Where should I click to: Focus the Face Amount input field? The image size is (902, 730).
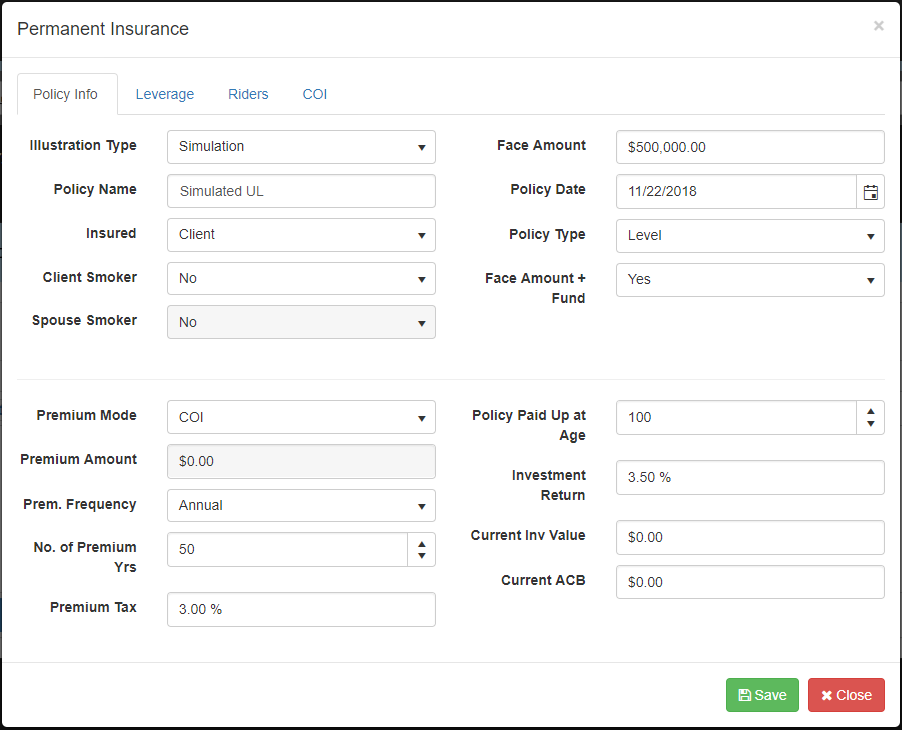[750, 146]
